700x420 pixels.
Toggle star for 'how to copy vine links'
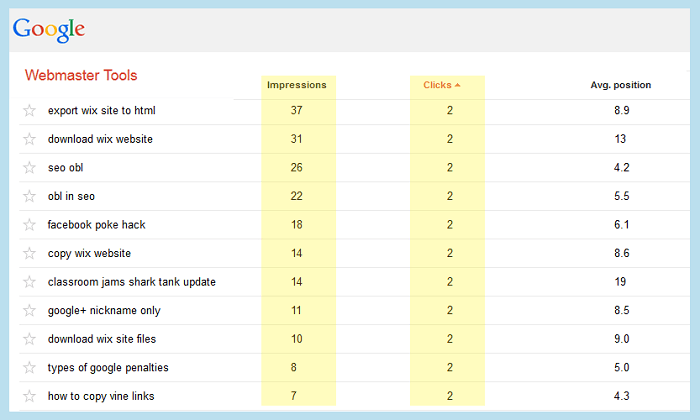[29, 396]
